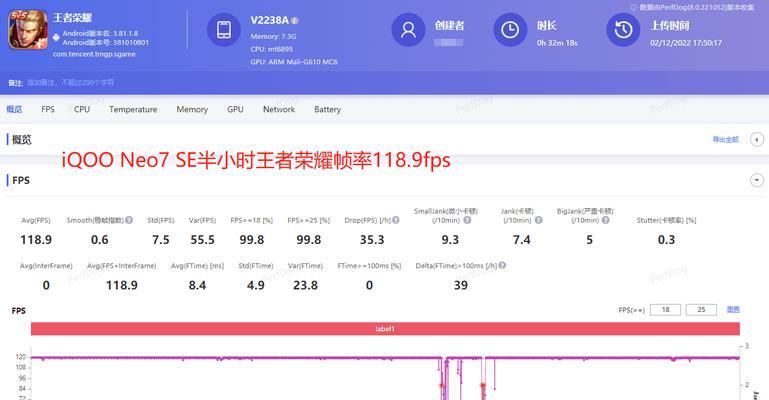Click the V2238A device model name

coord(269,21)
